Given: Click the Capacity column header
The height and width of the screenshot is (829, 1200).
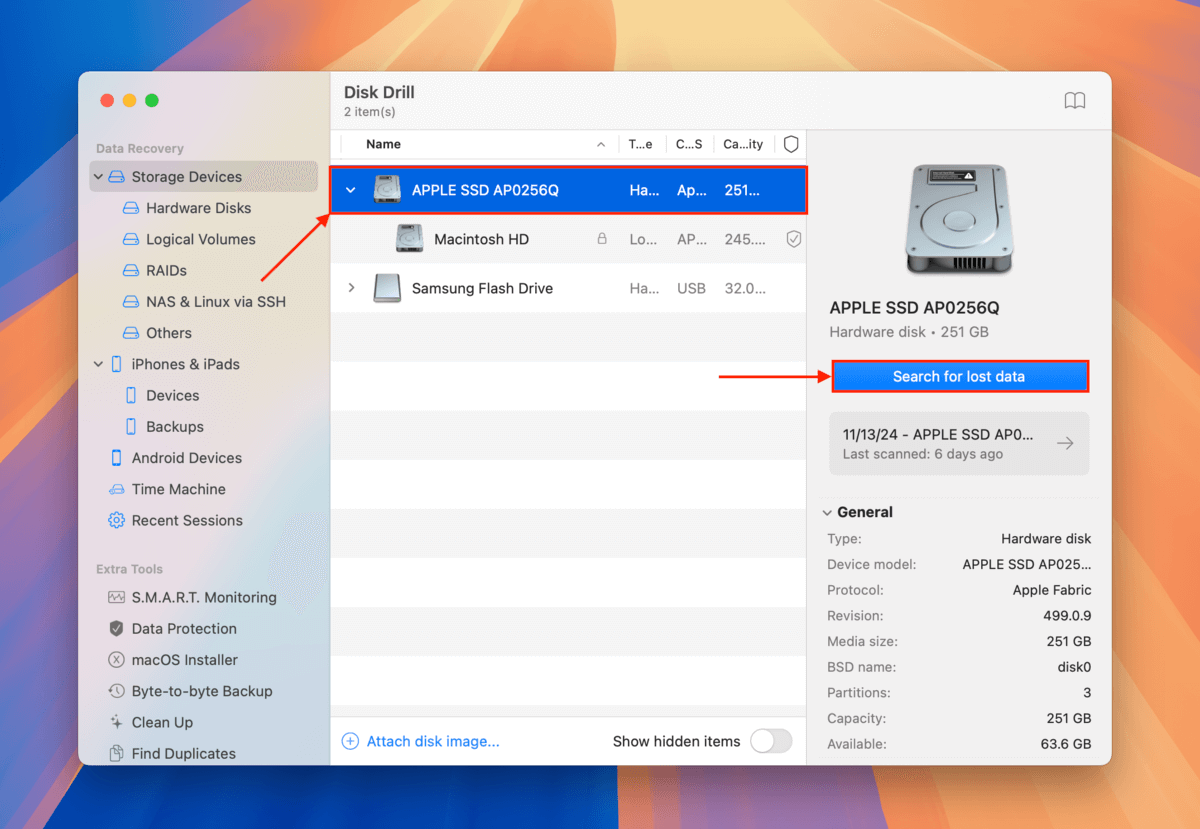Looking at the screenshot, I should coord(743,144).
